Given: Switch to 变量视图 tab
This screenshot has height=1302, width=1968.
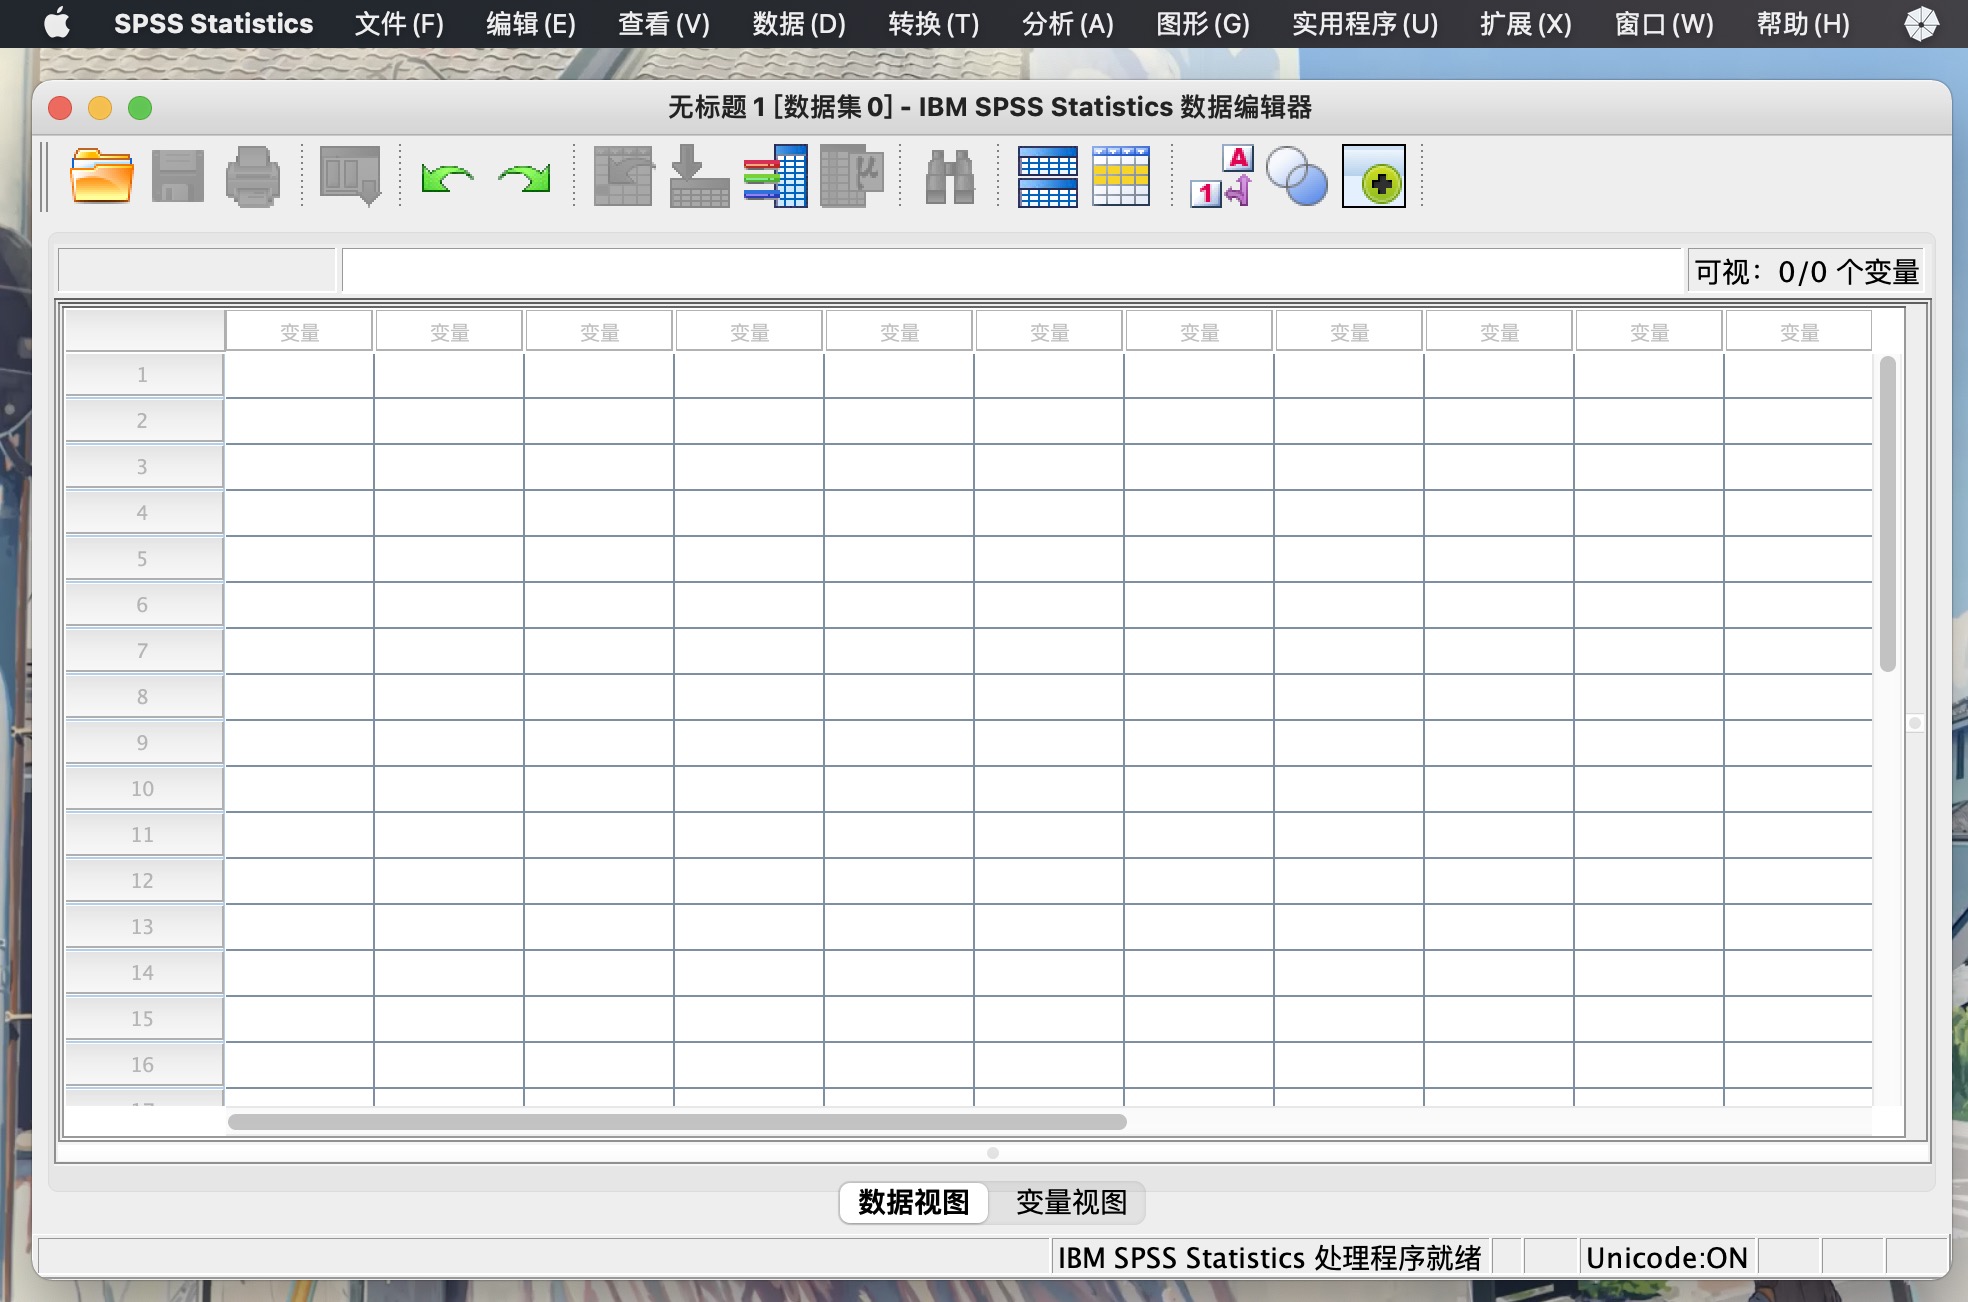Looking at the screenshot, I should pyautogui.click(x=1071, y=1202).
